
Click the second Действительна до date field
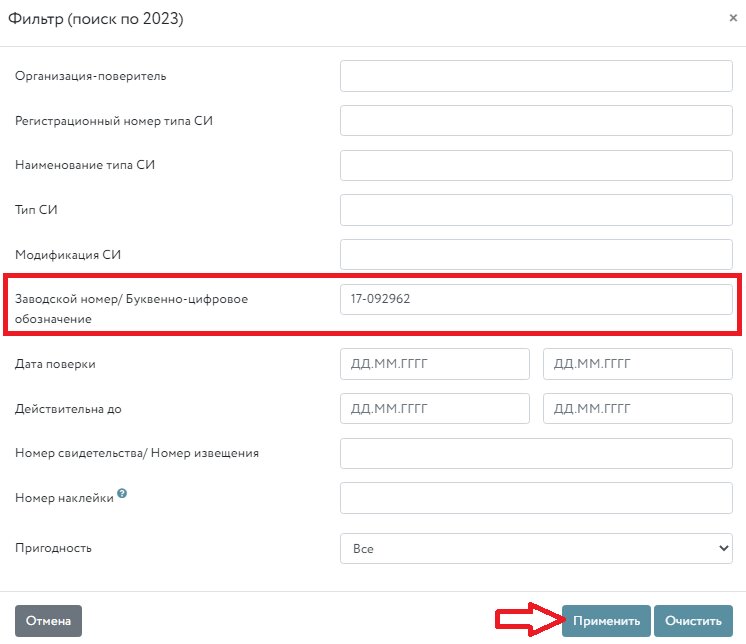(638, 408)
